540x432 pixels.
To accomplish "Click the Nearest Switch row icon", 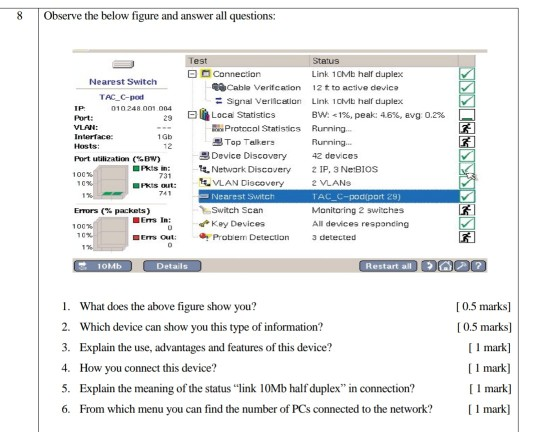I will pos(204,196).
